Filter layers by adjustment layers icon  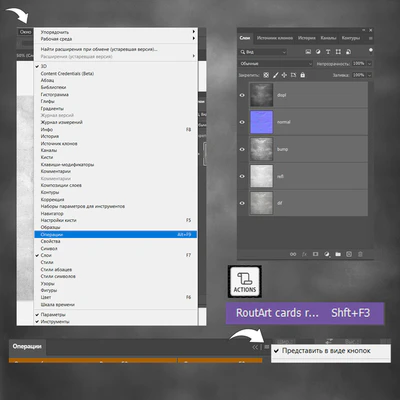coord(318,52)
